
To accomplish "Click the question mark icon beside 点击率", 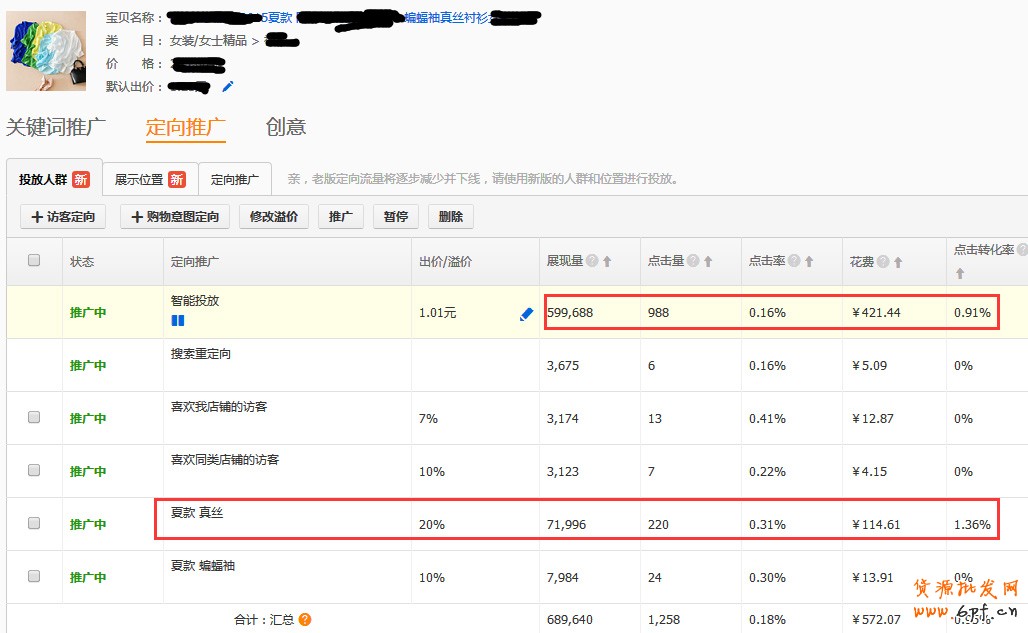I will click(x=793, y=258).
